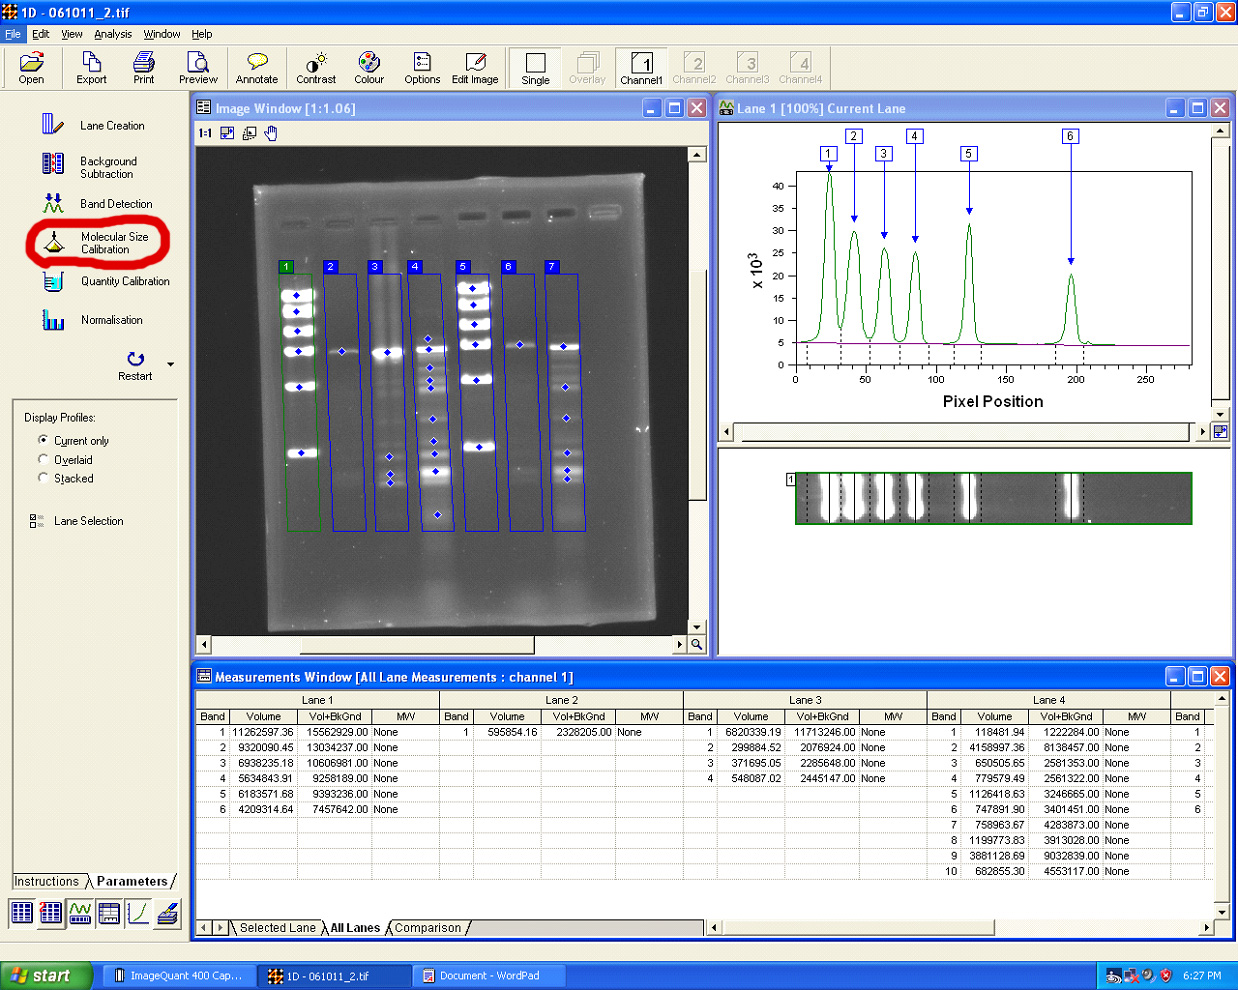Switch to the Selected Lane tab
This screenshot has height=990, width=1238.
pos(277,928)
